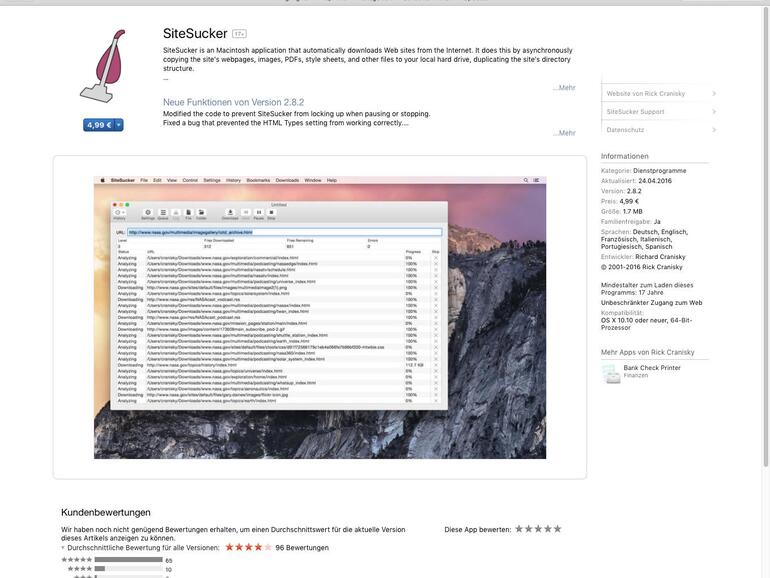The width and height of the screenshot is (770, 578).
Task: Click the Größe 1.7 MB entry
Action: point(621,211)
